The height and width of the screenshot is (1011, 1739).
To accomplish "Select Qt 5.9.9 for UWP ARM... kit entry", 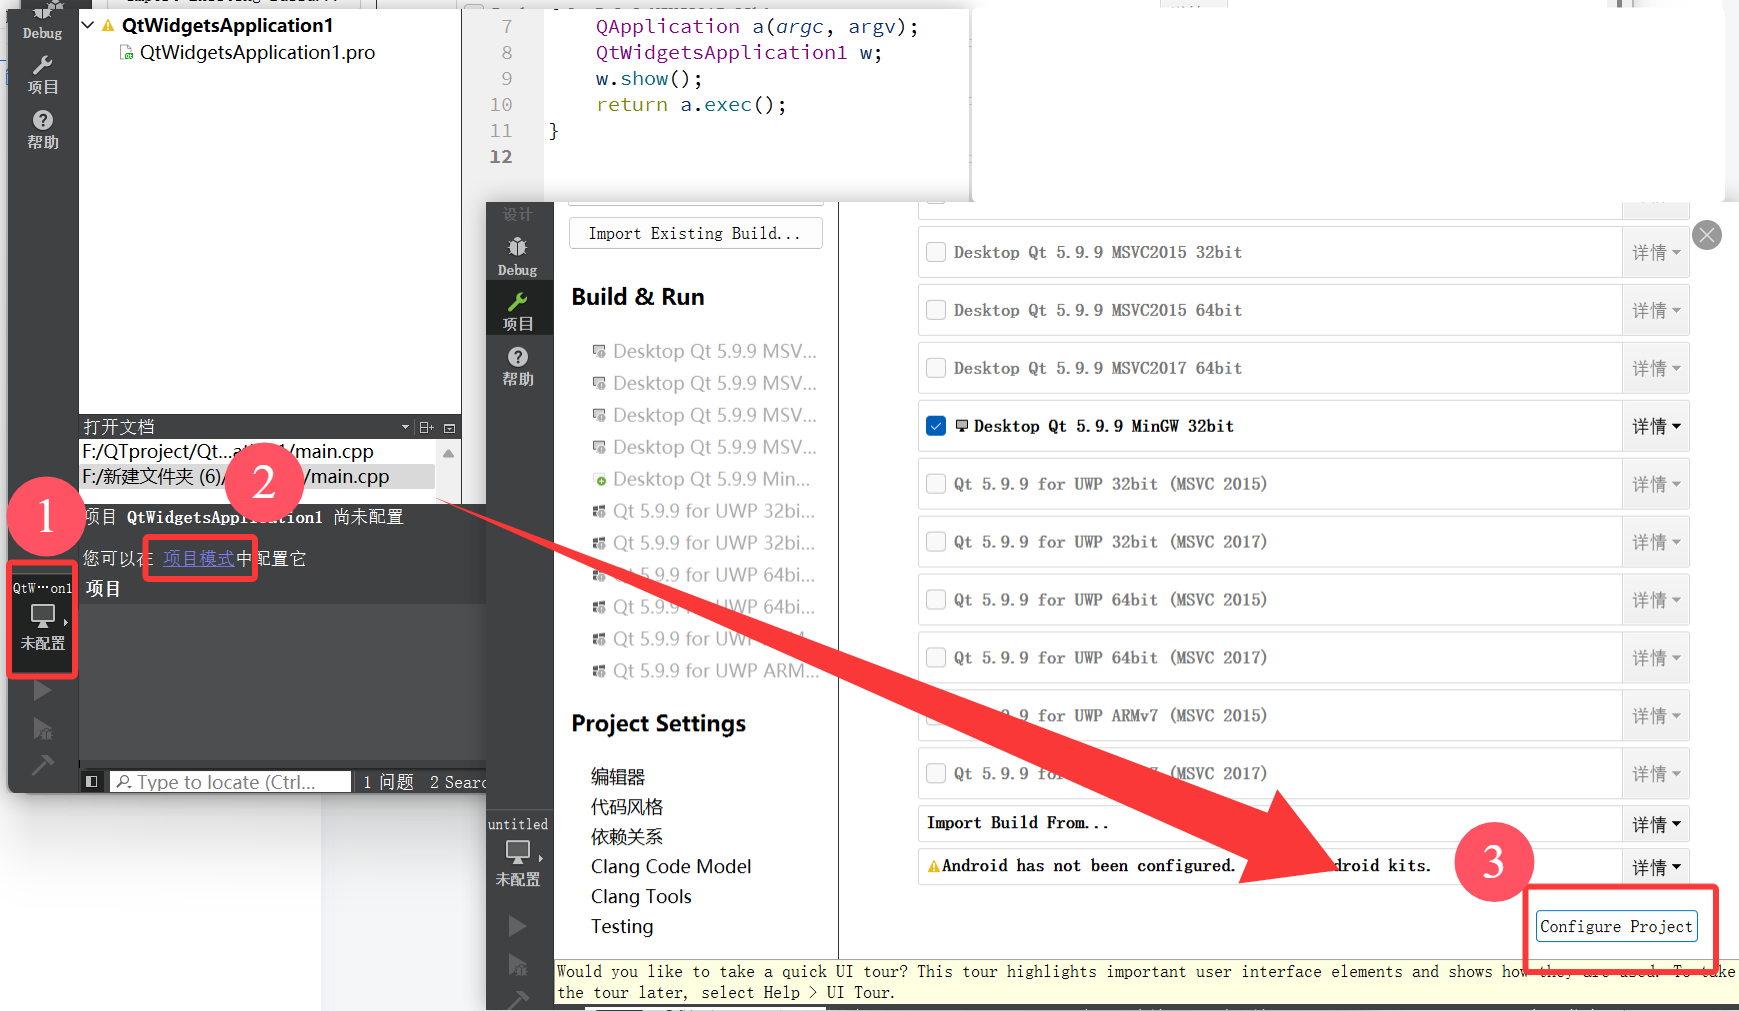I will [x=706, y=671].
